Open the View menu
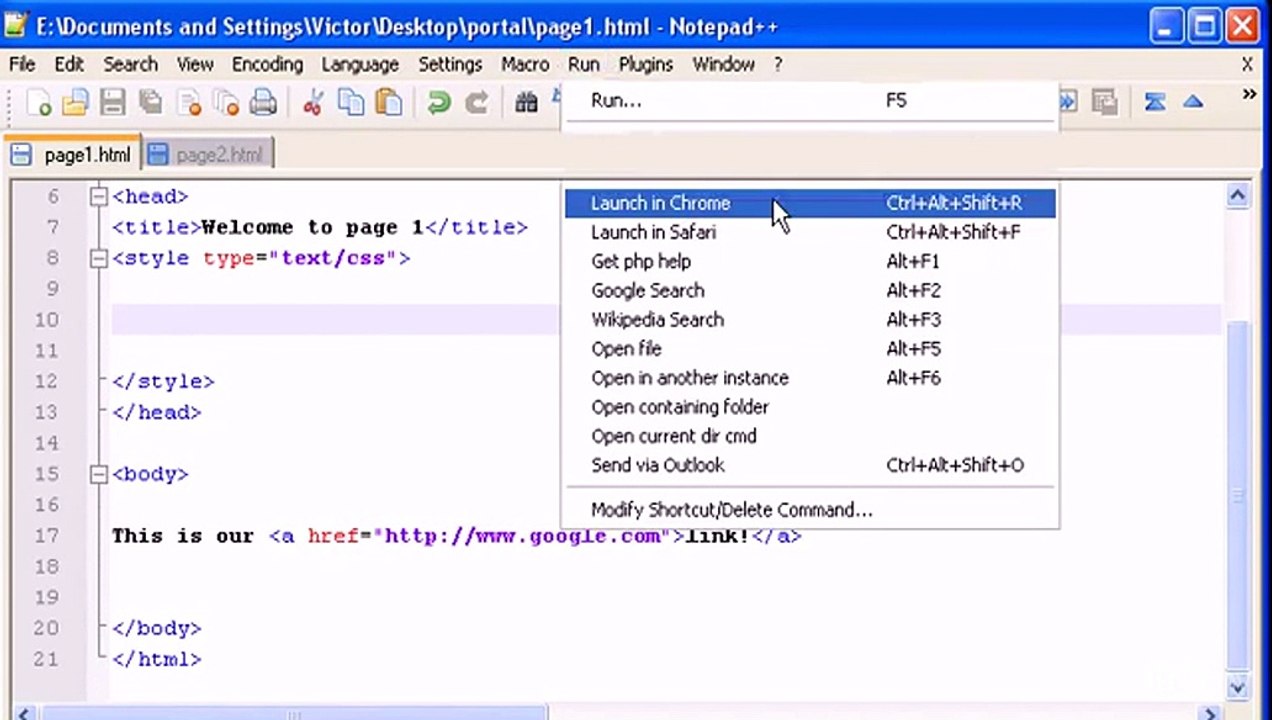Viewport: 1272px width, 720px height. click(195, 64)
